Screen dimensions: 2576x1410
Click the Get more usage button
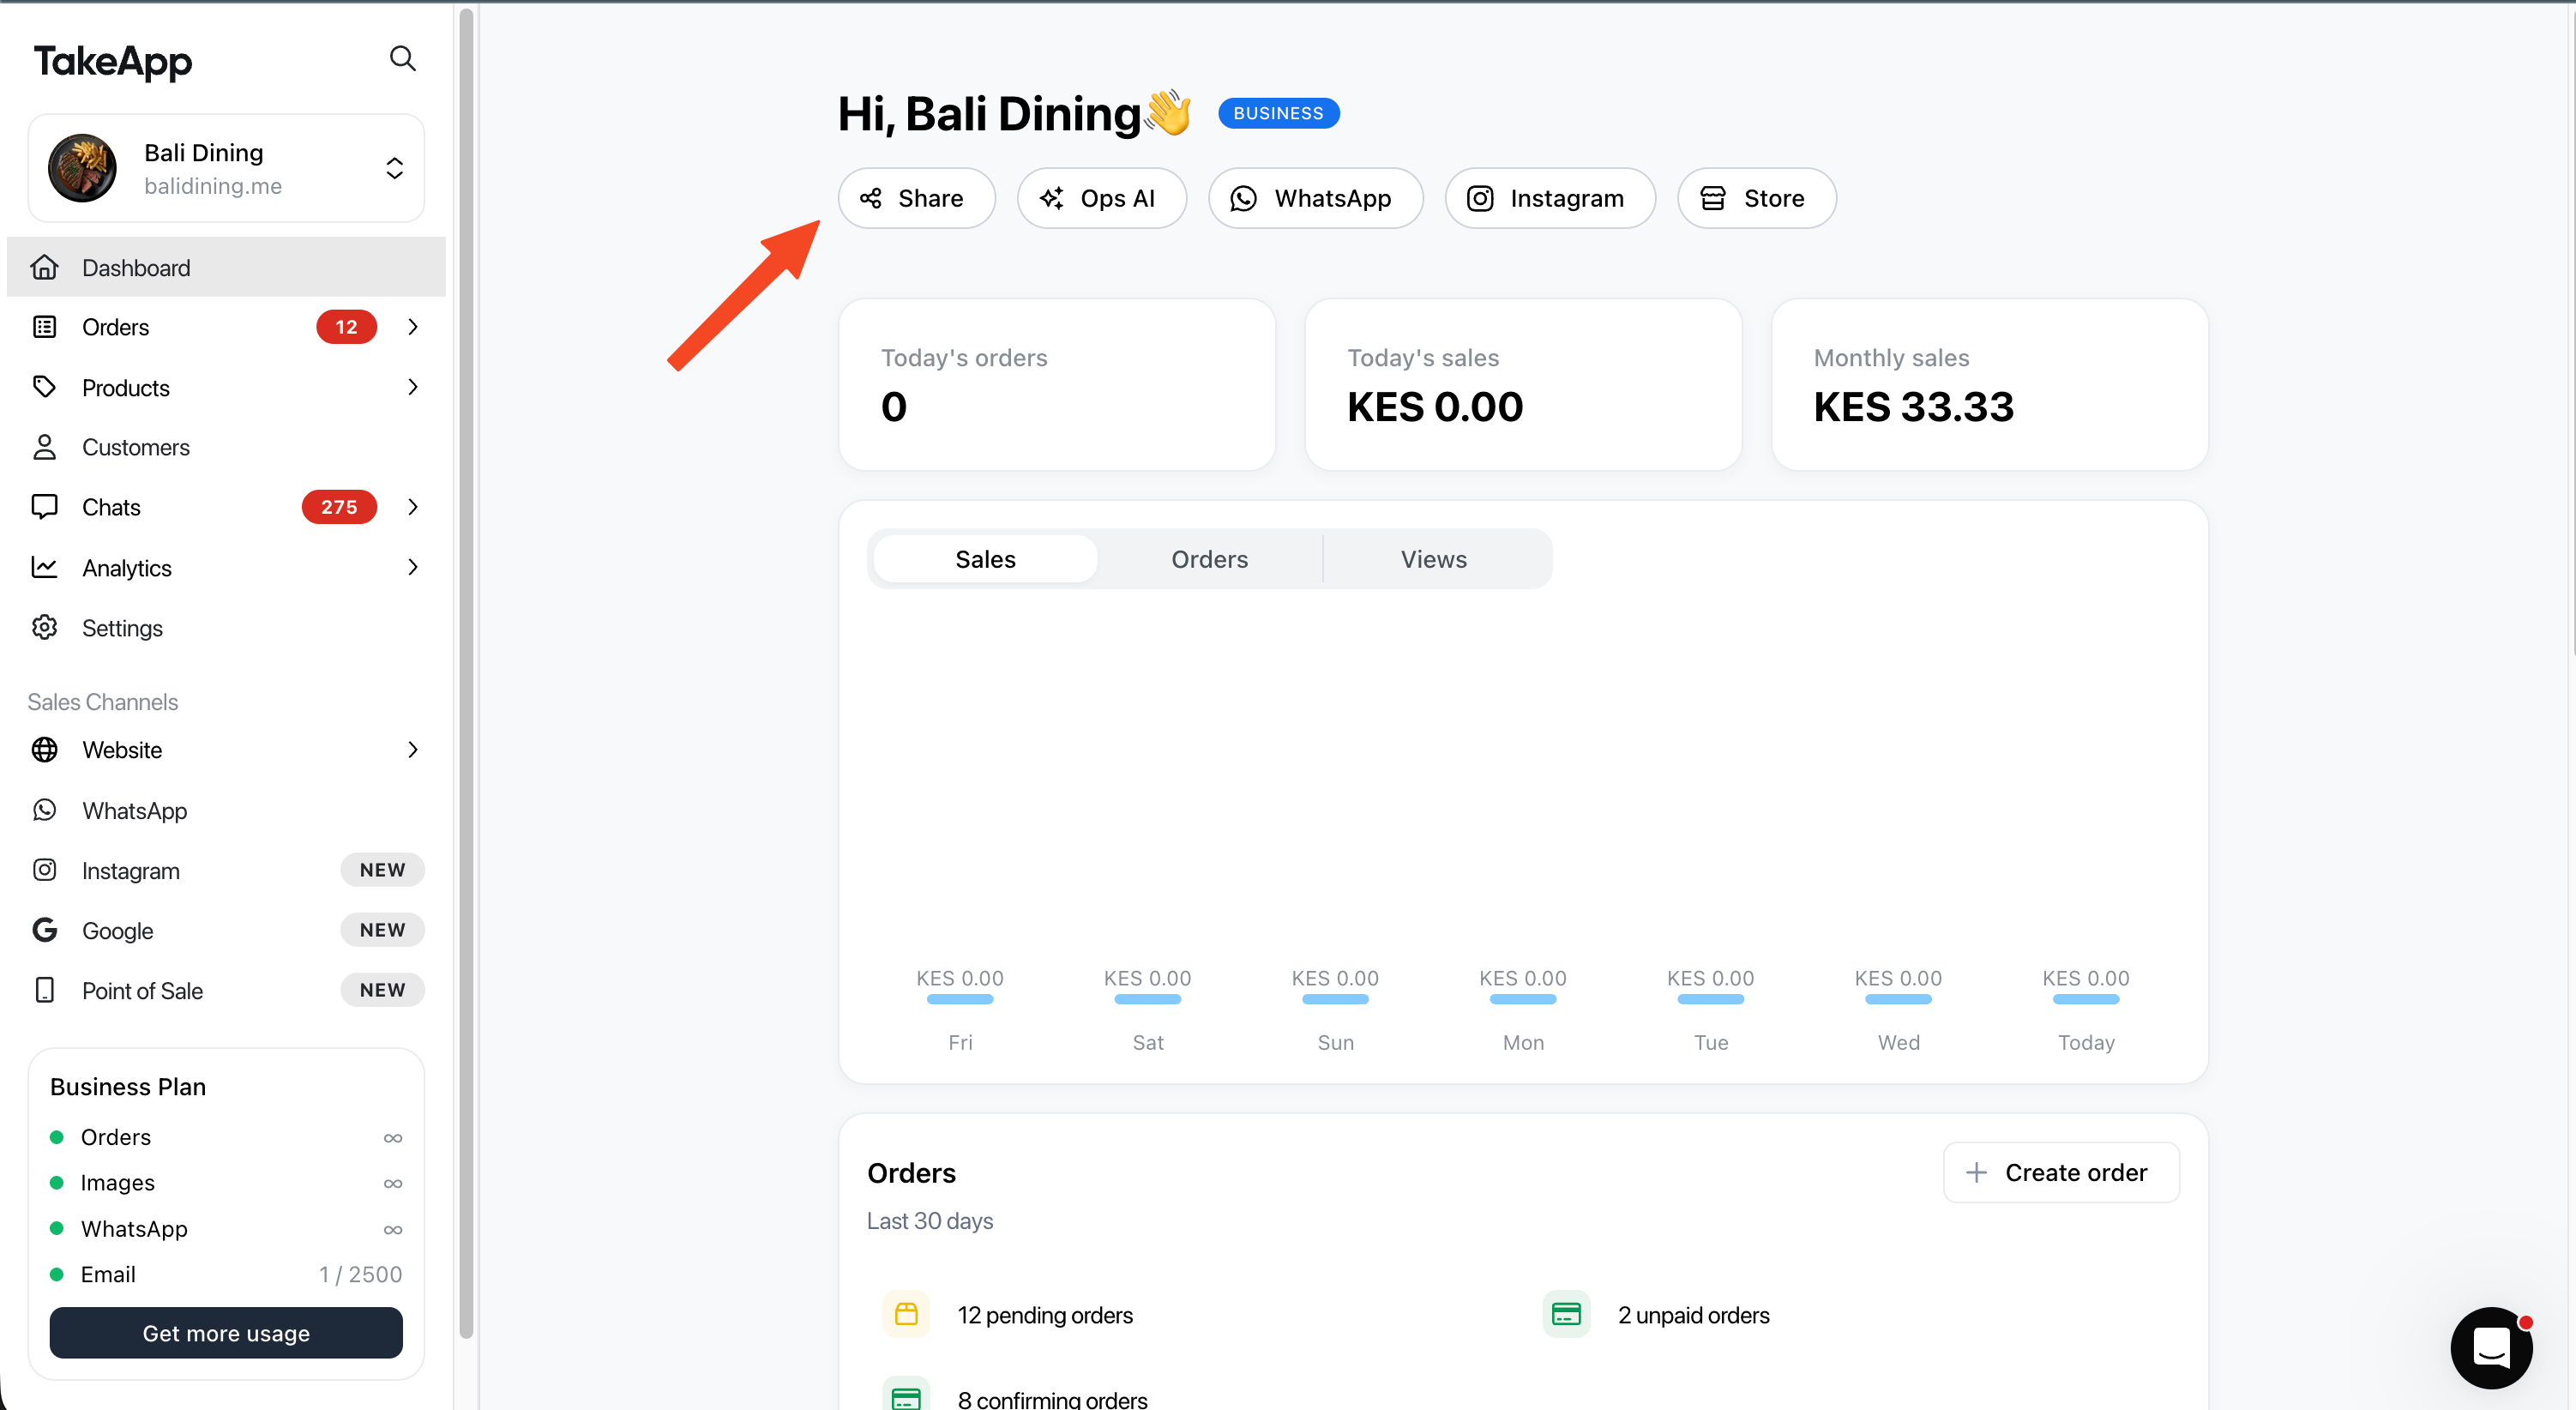tap(226, 1333)
